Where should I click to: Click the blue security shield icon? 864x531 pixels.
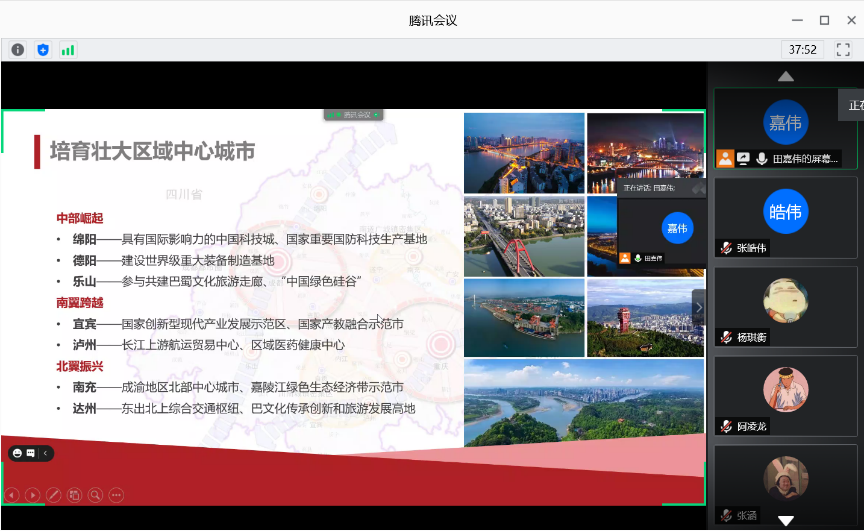[x=43, y=50]
